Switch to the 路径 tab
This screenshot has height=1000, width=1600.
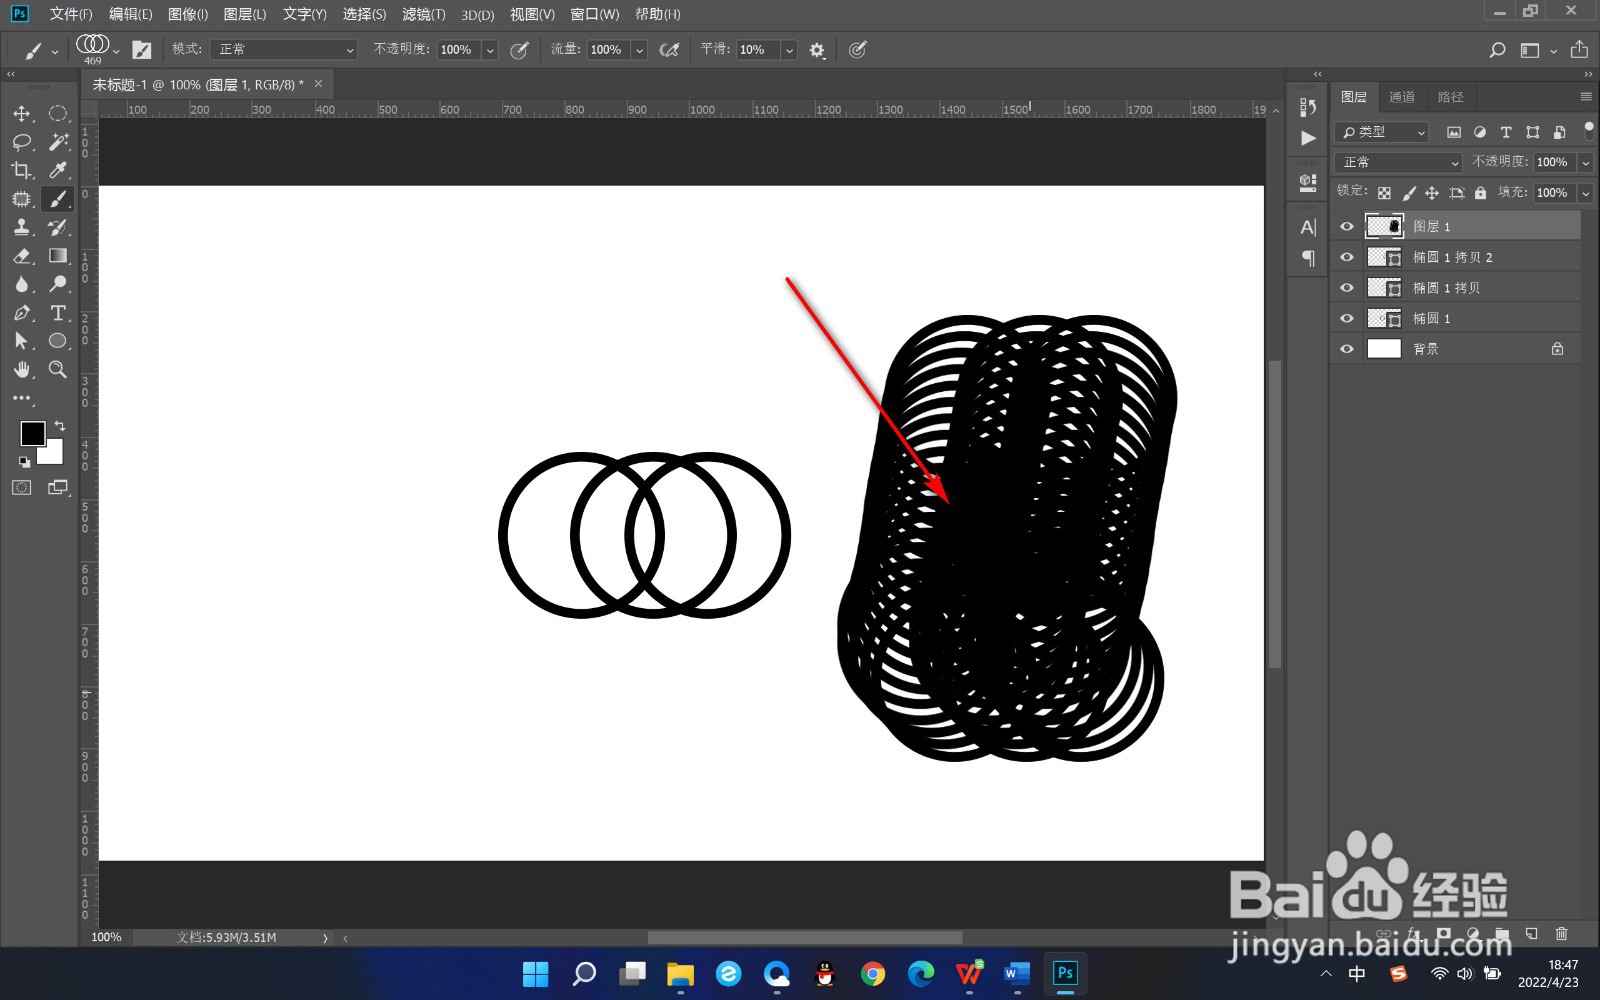coord(1450,97)
